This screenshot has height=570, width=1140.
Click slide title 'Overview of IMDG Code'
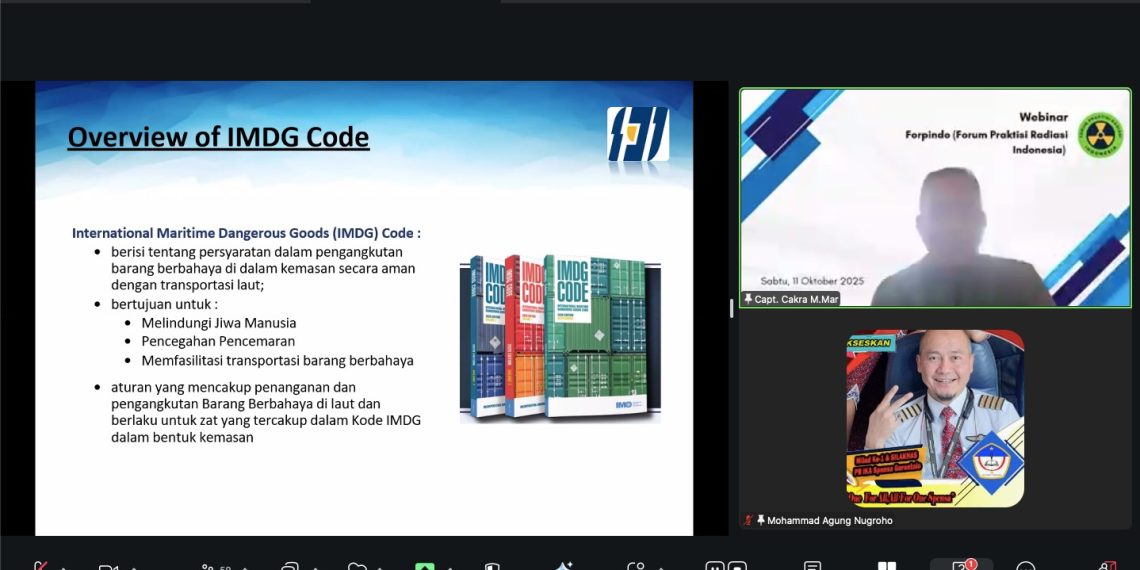point(218,137)
